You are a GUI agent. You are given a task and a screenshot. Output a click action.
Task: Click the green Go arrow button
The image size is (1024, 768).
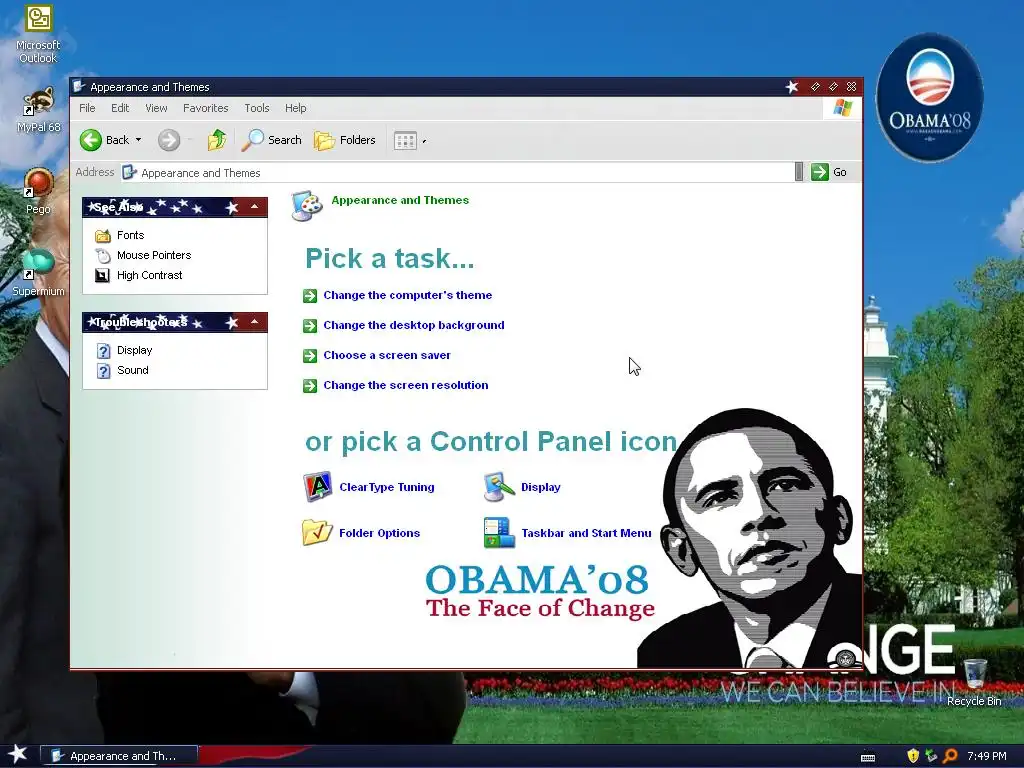(820, 172)
